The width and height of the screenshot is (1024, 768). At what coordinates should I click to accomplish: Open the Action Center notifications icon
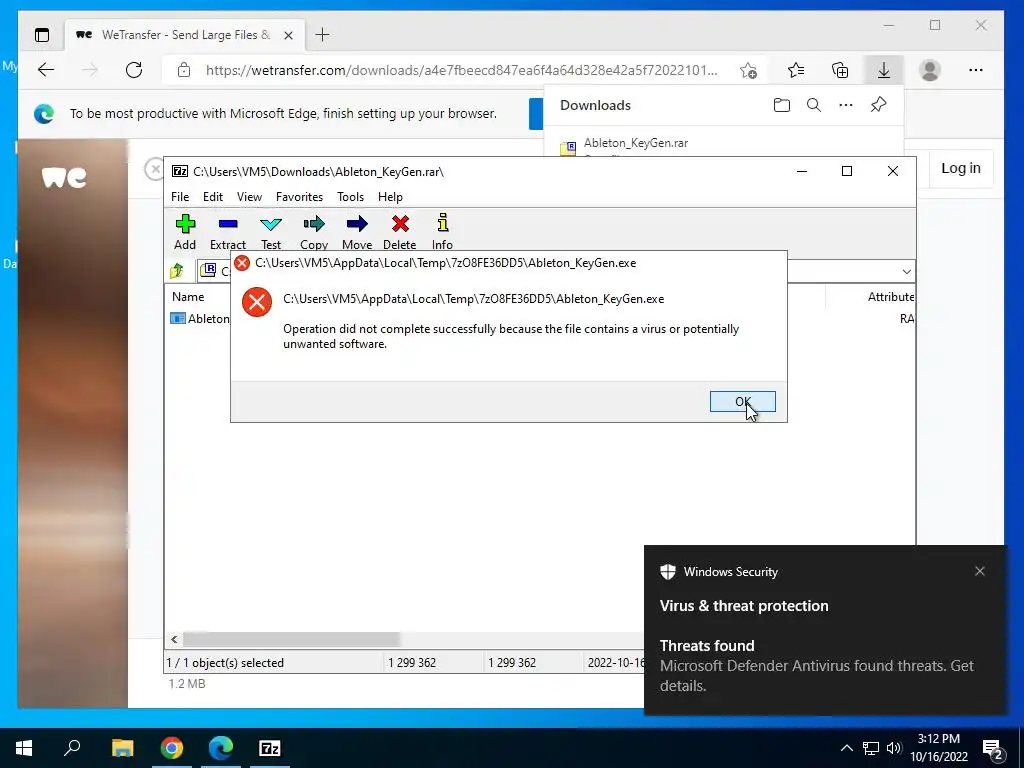[994, 749]
